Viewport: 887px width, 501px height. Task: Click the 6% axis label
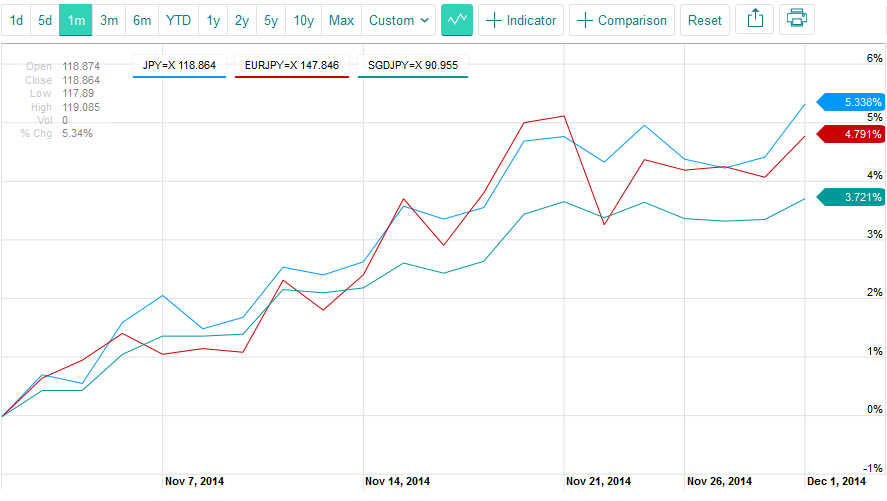click(875, 58)
